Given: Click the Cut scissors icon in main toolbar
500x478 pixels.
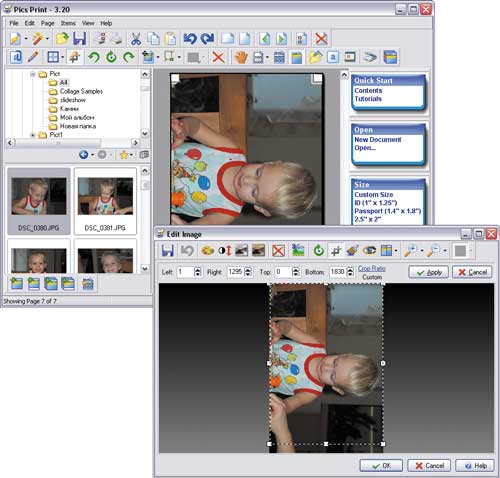Looking at the screenshot, I should coord(136,39).
